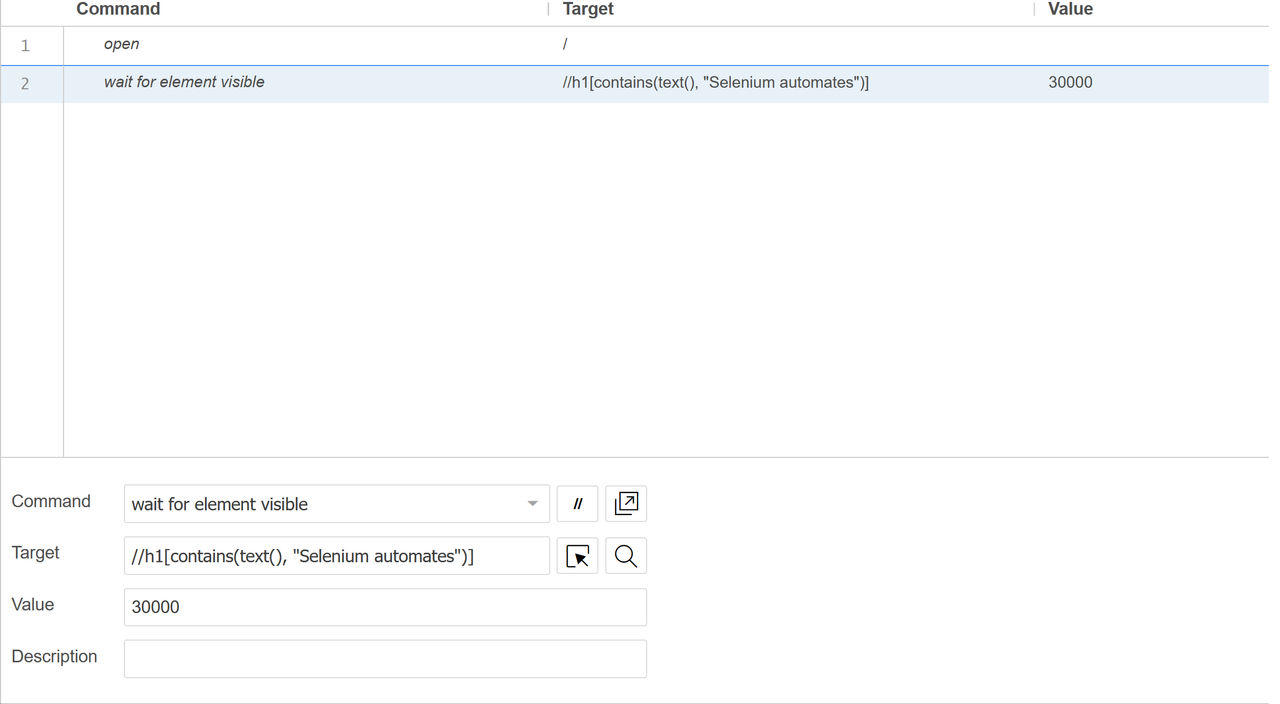This screenshot has width=1280, height=704.
Task: Click row number 1 in the gutter
Action: click(x=25, y=46)
